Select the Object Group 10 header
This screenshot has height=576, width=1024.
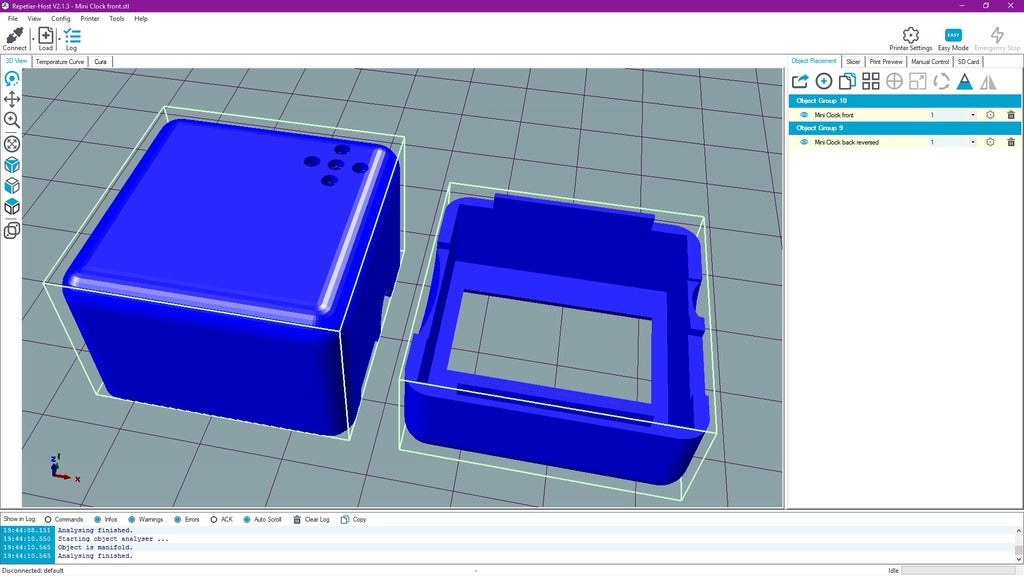[904, 101]
